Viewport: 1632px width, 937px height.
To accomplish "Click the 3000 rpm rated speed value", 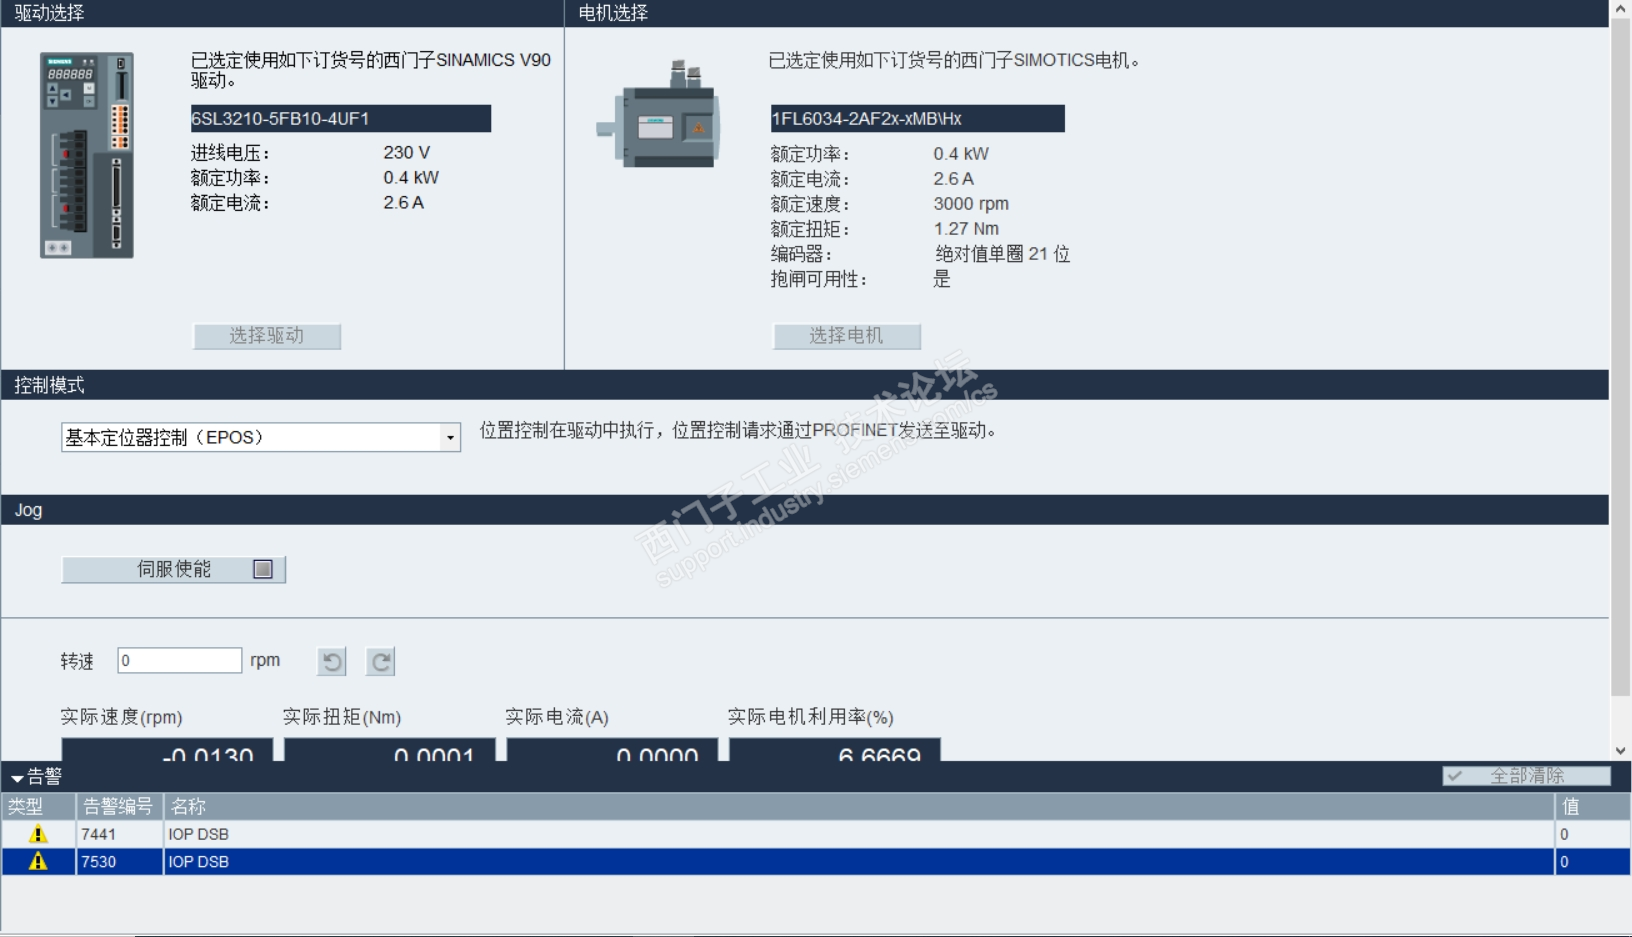I will [x=971, y=203].
